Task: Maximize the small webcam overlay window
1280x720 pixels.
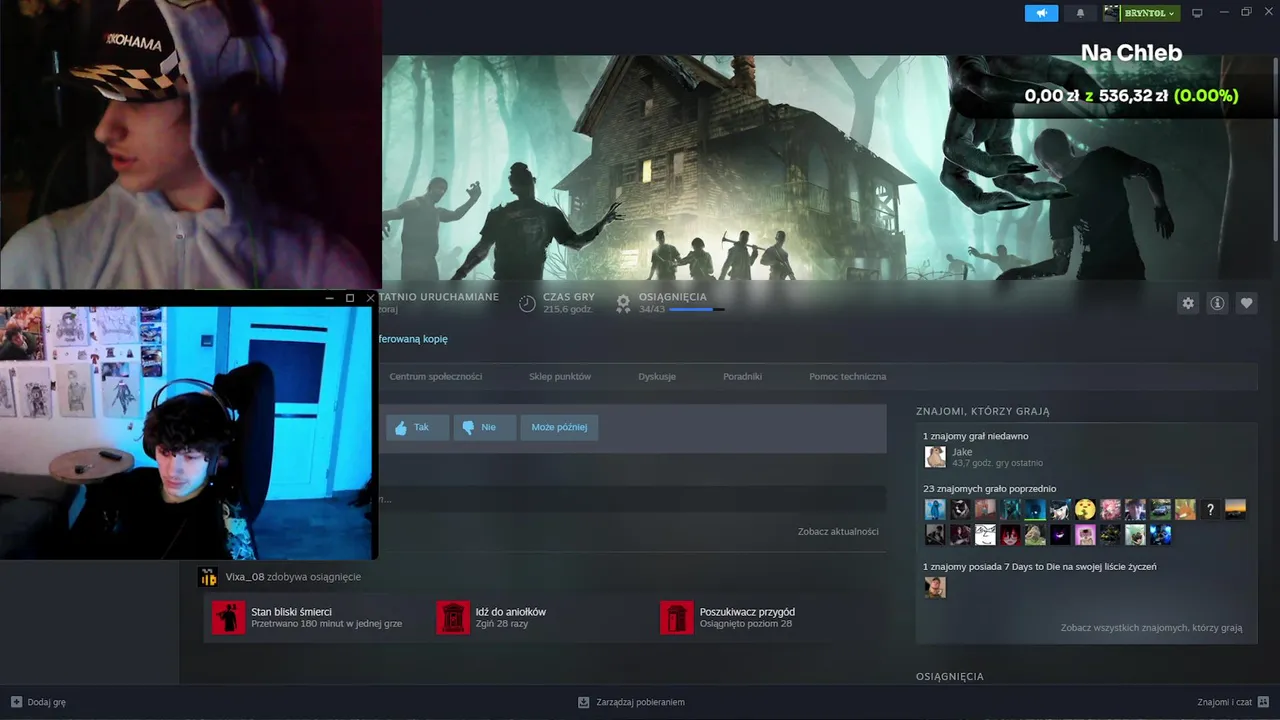Action: pos(350,298)
